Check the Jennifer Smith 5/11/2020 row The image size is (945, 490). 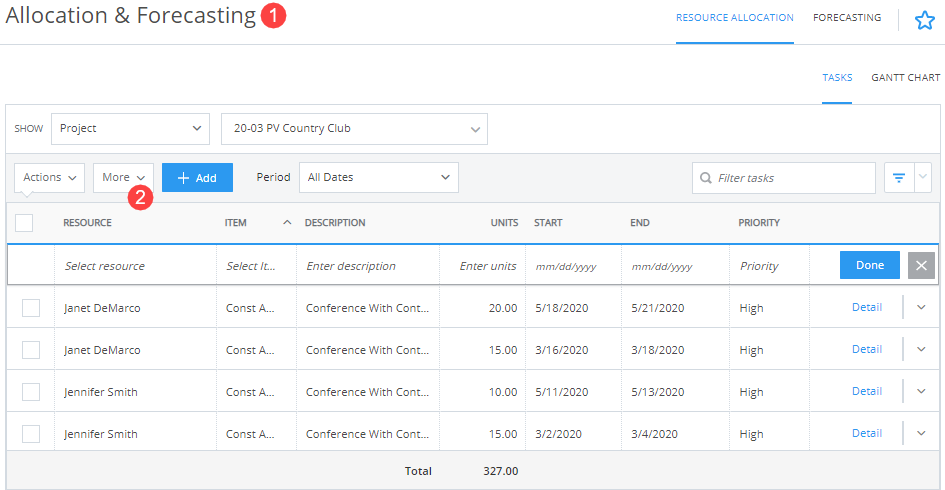31,392
